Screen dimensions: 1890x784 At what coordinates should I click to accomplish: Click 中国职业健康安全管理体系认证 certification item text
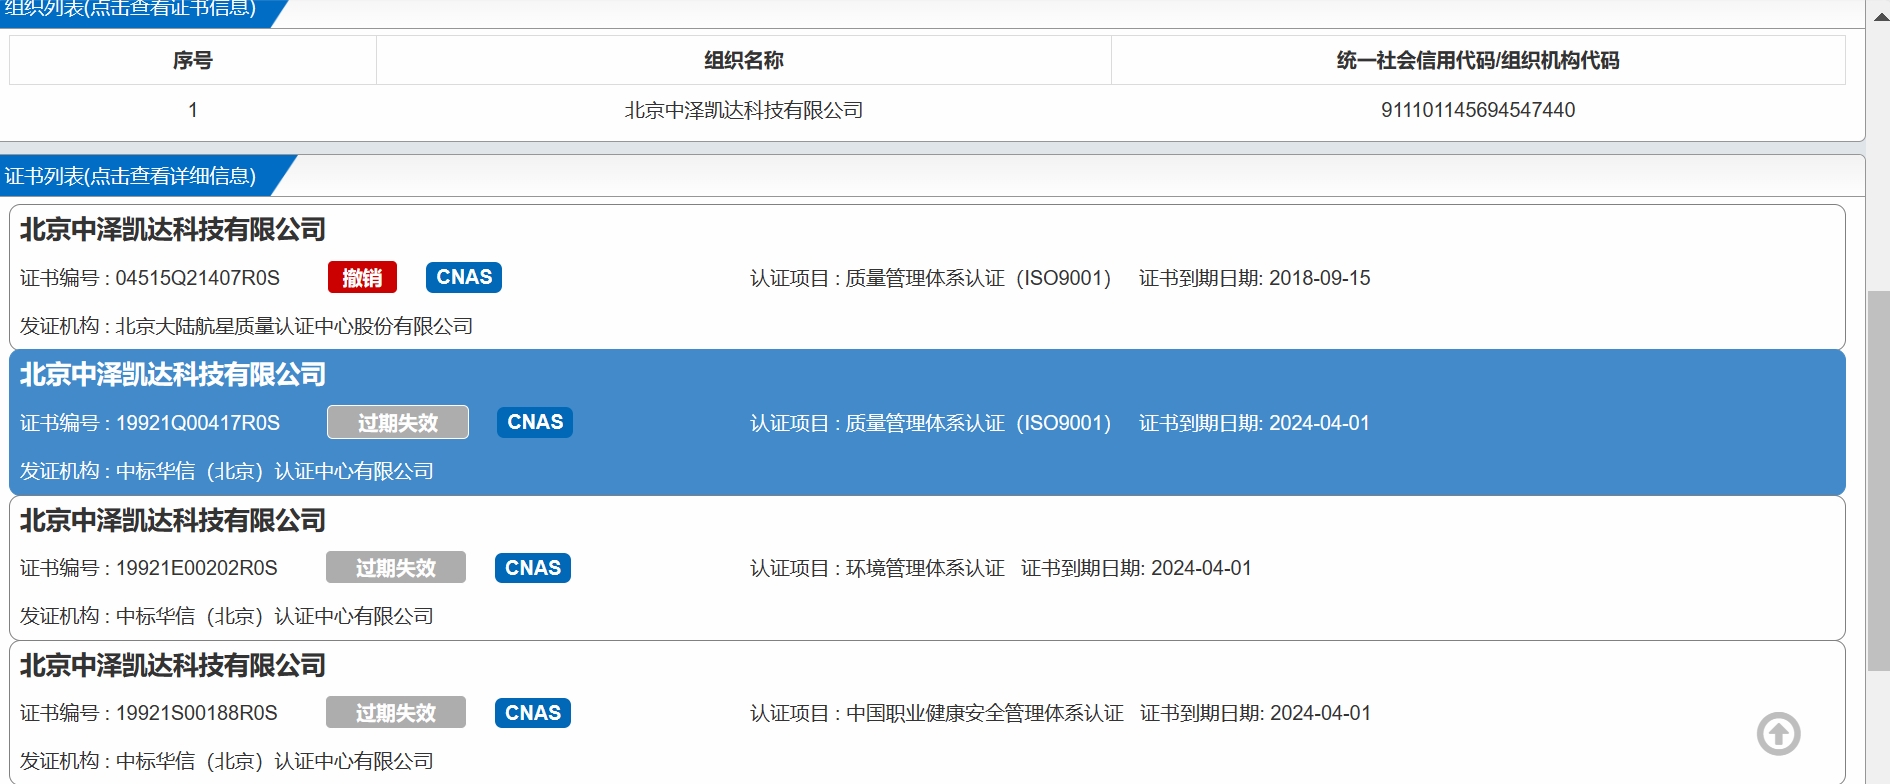pos(985,713)
